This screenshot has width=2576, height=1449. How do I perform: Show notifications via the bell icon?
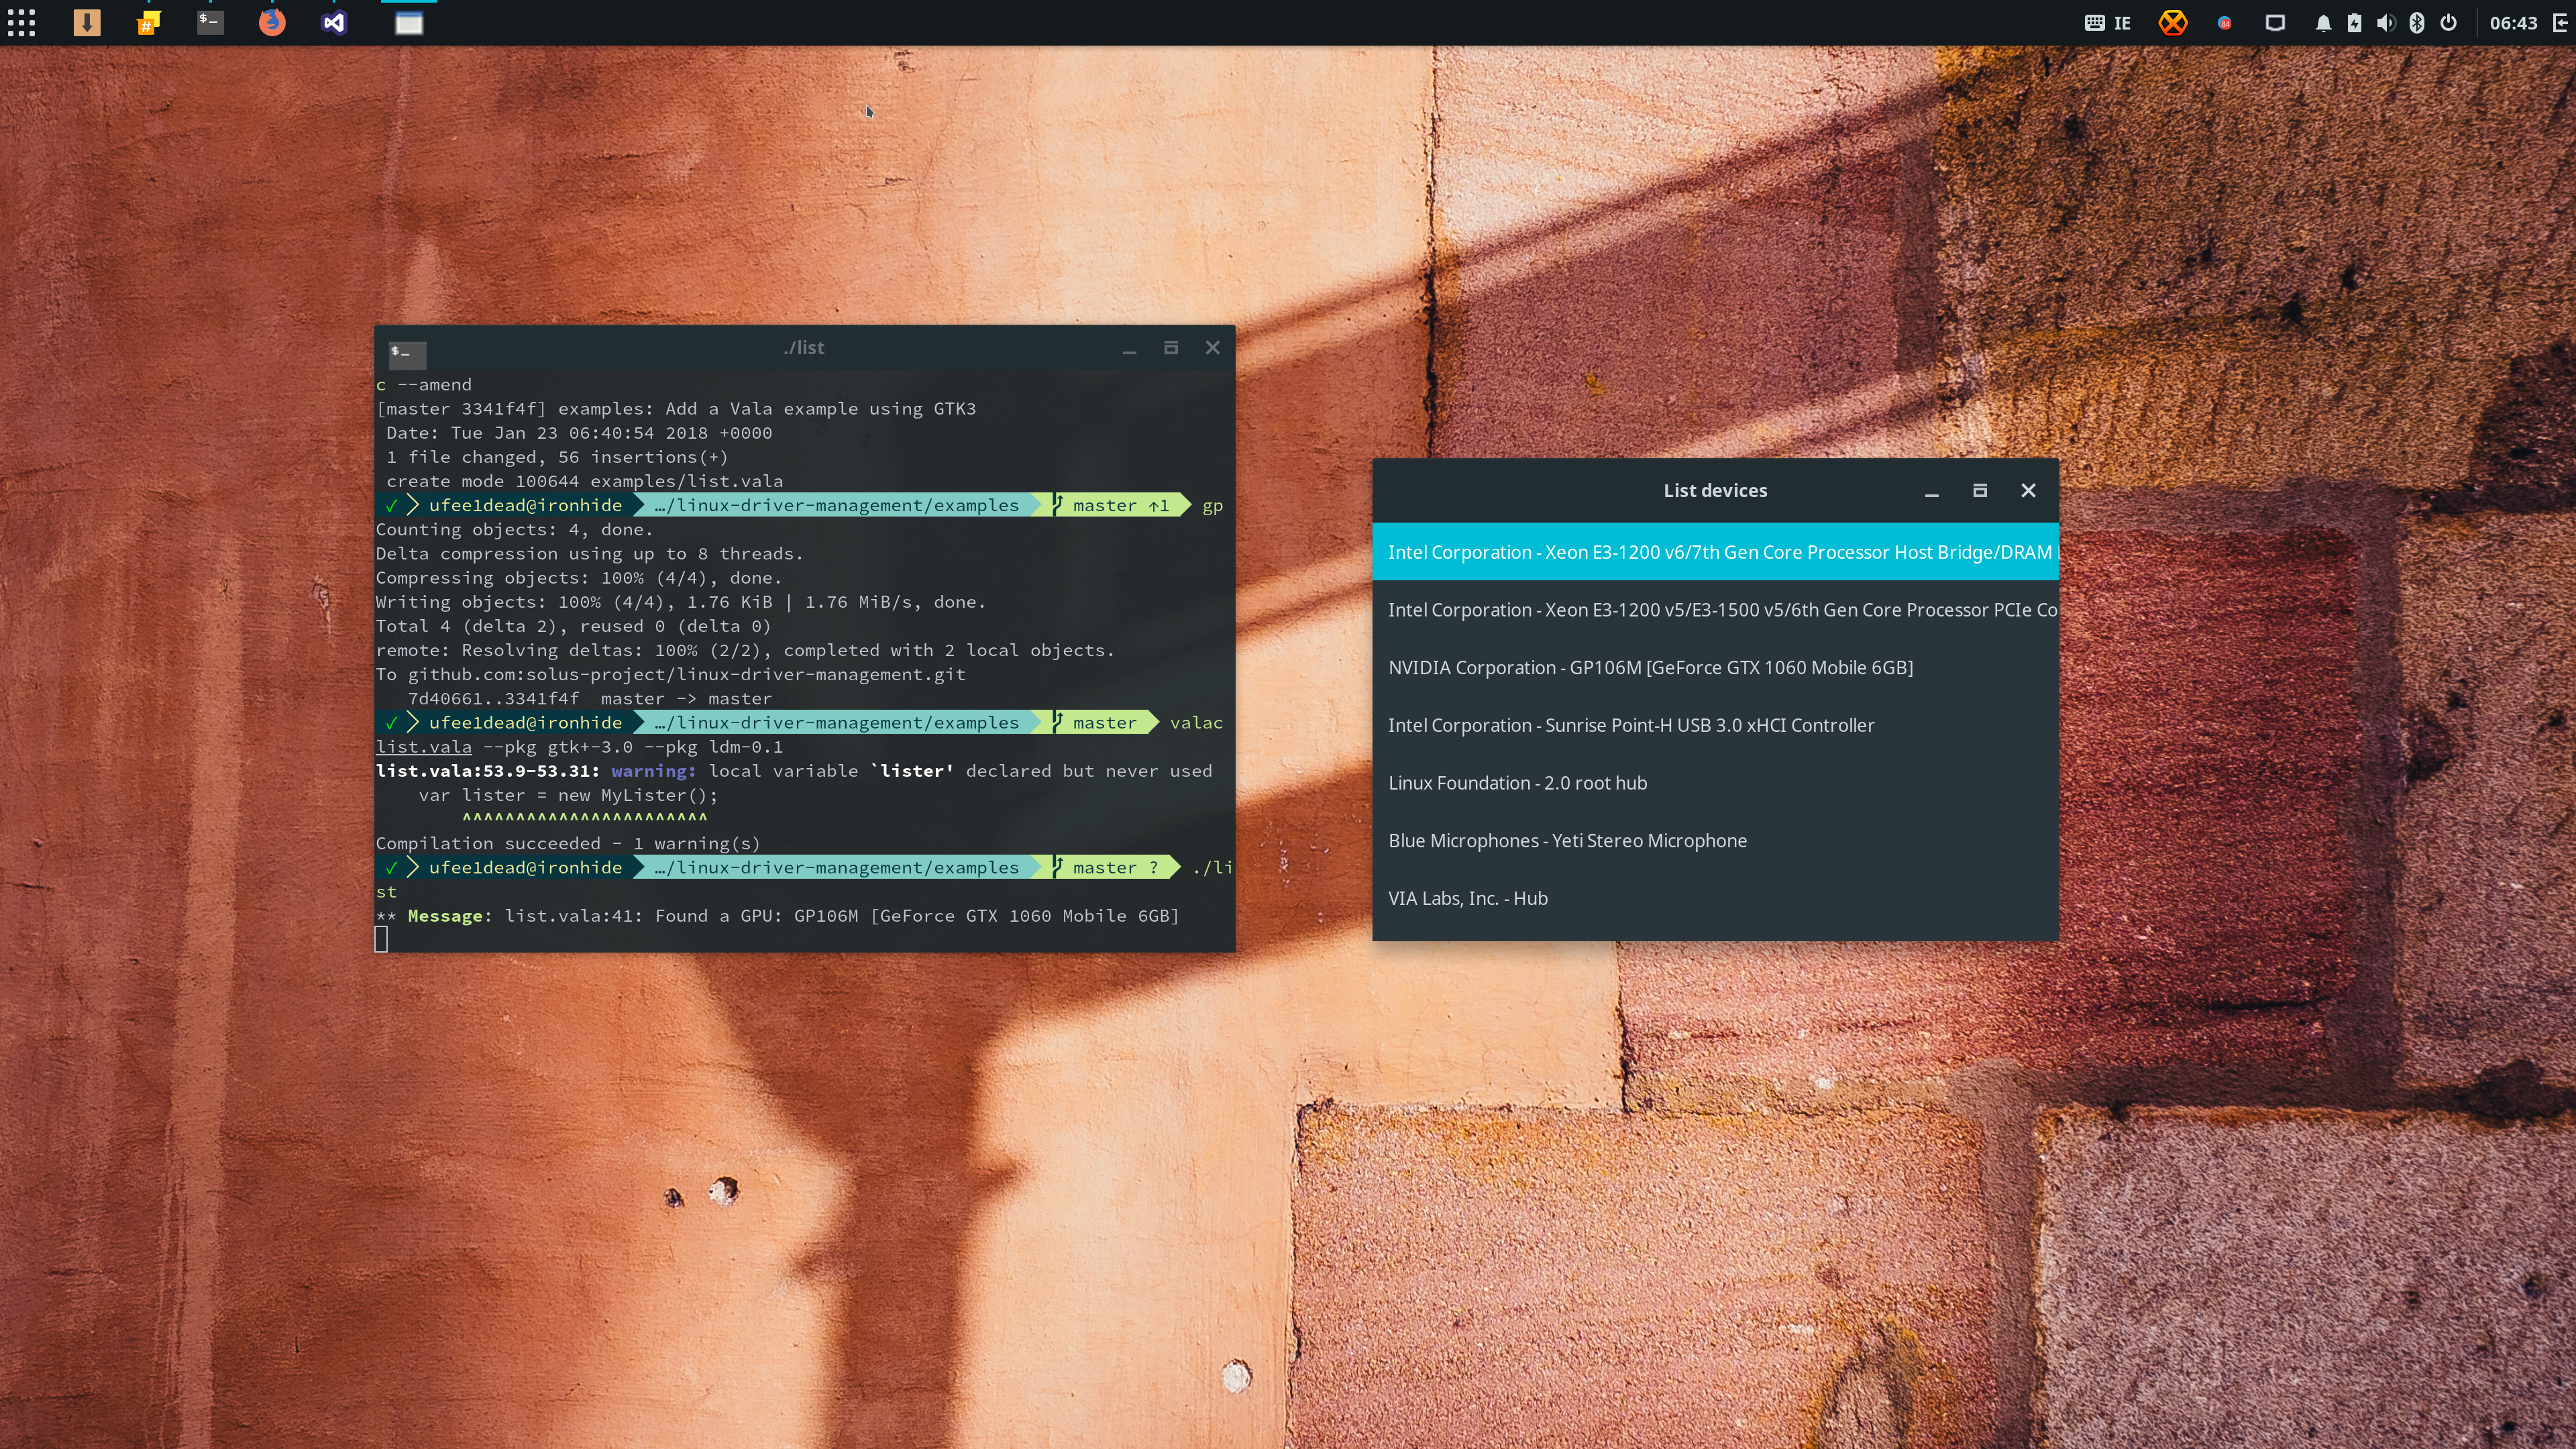coord(2323,22)
